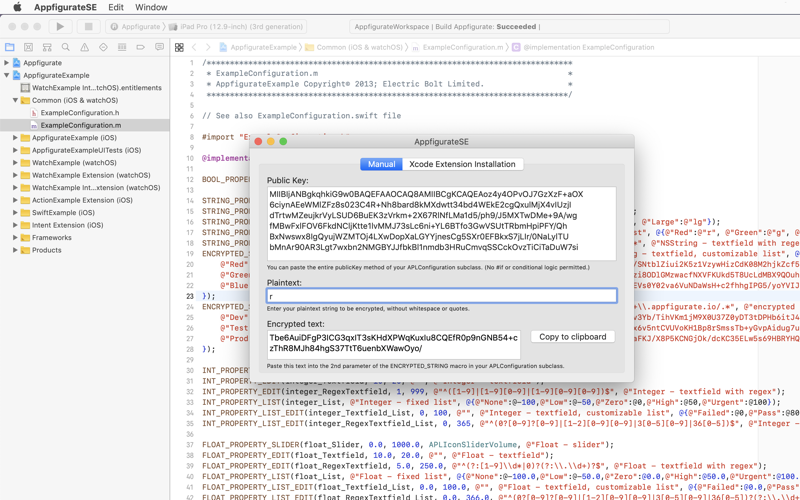
Task: Stop the running Xcode scheme
Action: point(88,27)
